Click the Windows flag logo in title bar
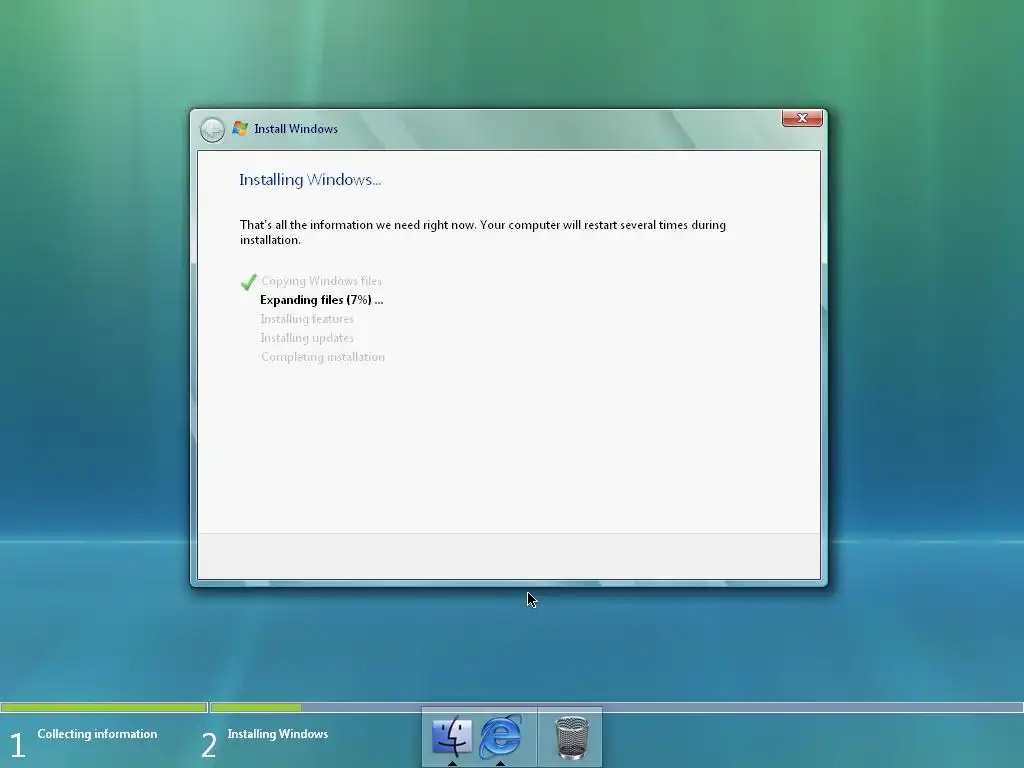 pyautogui.click(x=240, y=129)
